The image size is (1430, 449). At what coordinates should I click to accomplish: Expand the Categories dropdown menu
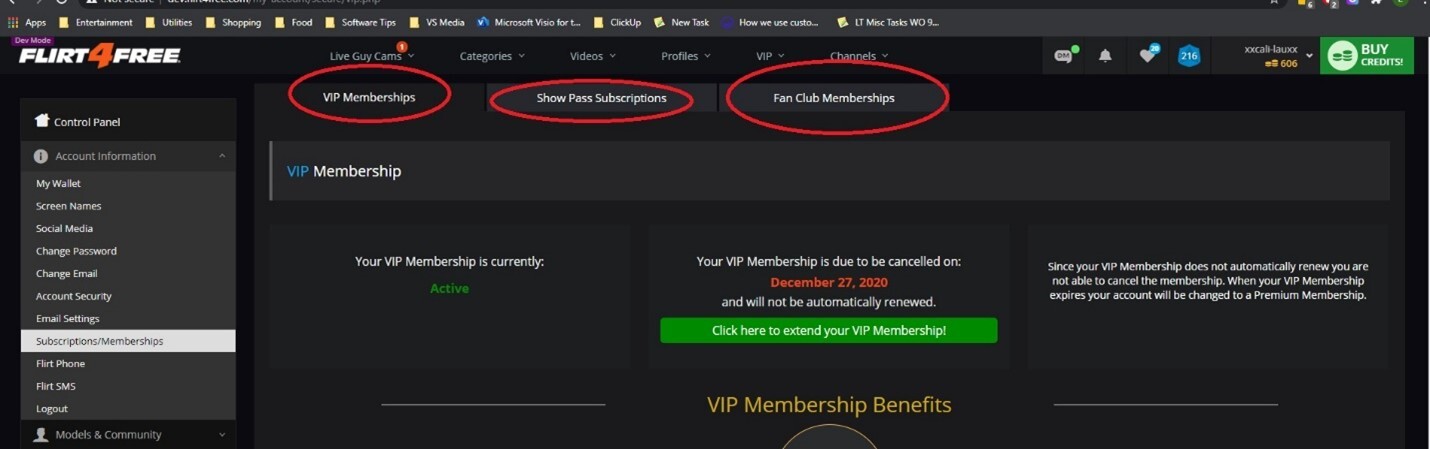click(x=492, y=56)
